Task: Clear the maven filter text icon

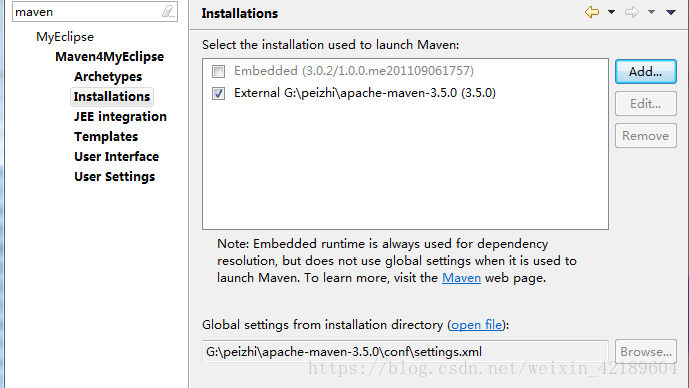Action: pos(168,11)
